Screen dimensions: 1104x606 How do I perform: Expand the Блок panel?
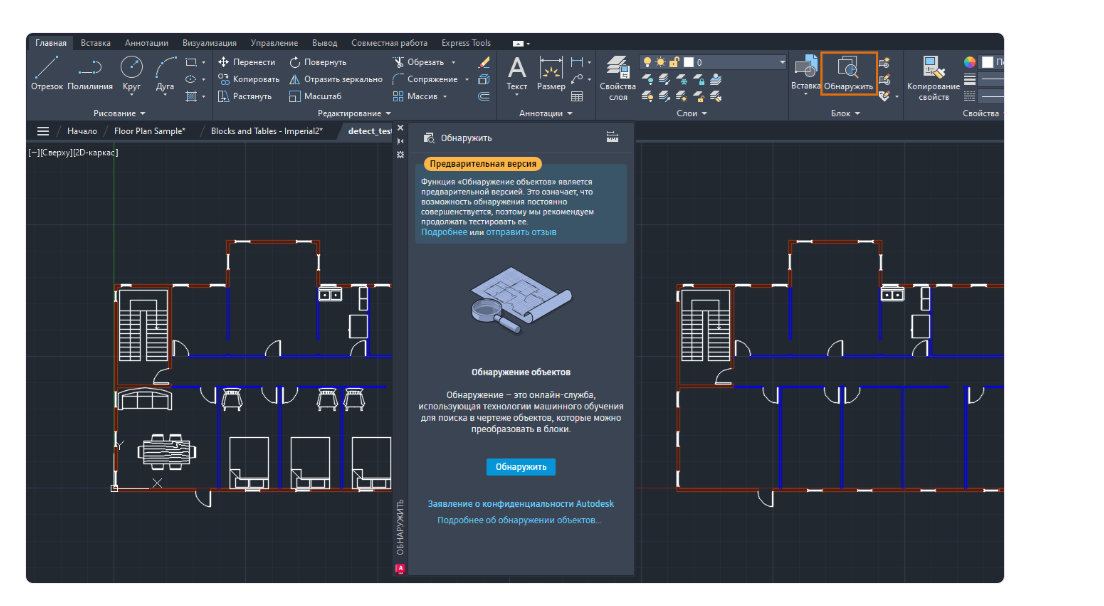[x=845, y=113]
